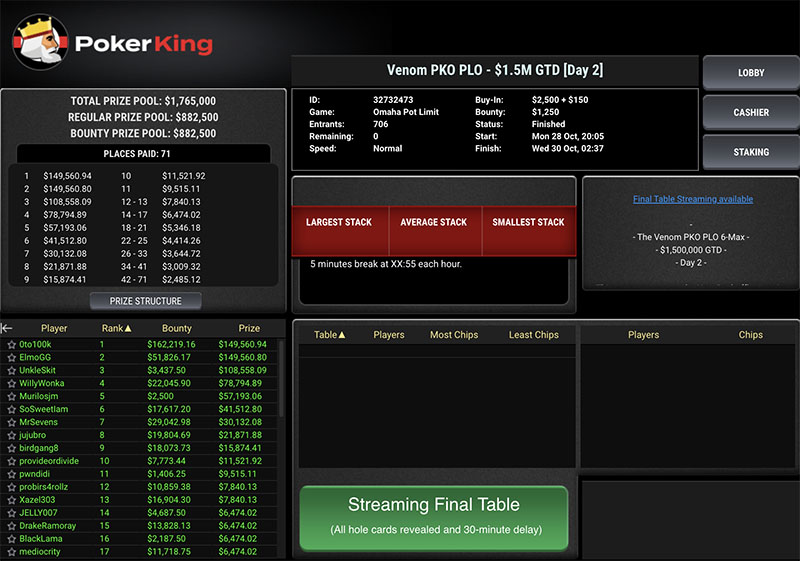The height and width of the screenshot is (561, 800).
Task: Go to the Cashier section
Action: point(751,112)
